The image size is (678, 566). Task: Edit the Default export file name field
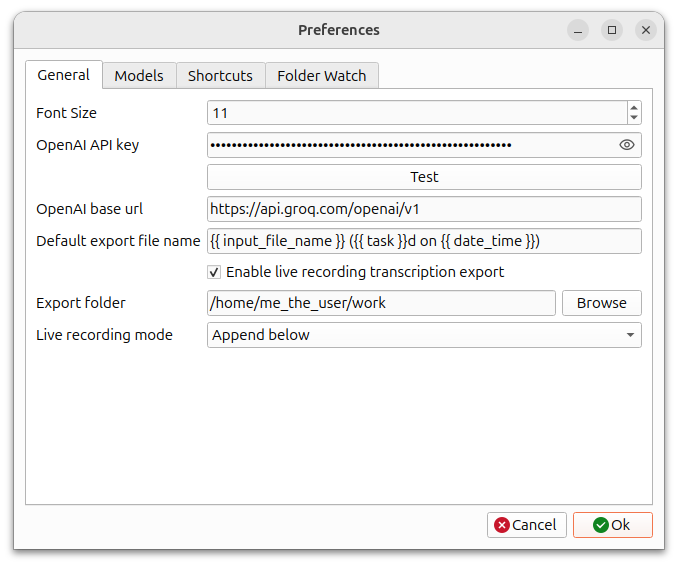[424, 241]
